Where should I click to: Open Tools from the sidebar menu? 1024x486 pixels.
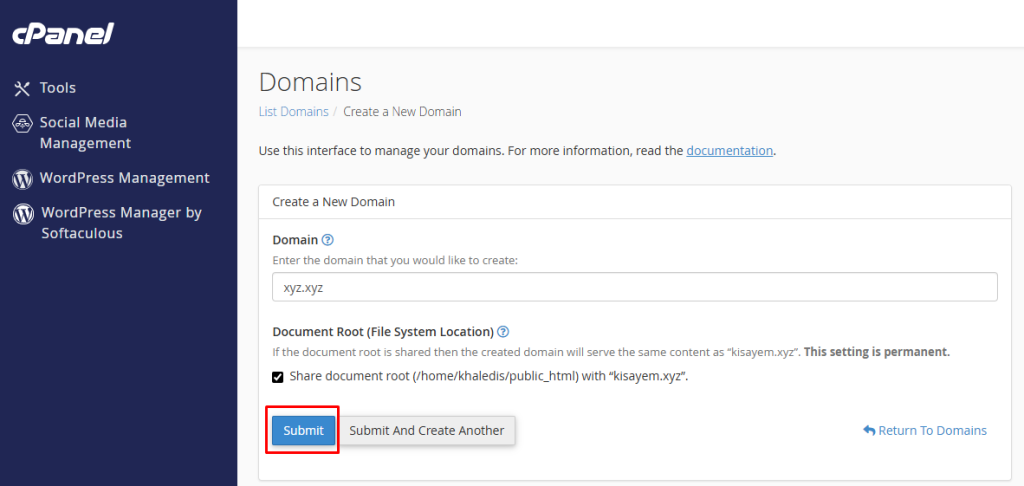point(58,88)
